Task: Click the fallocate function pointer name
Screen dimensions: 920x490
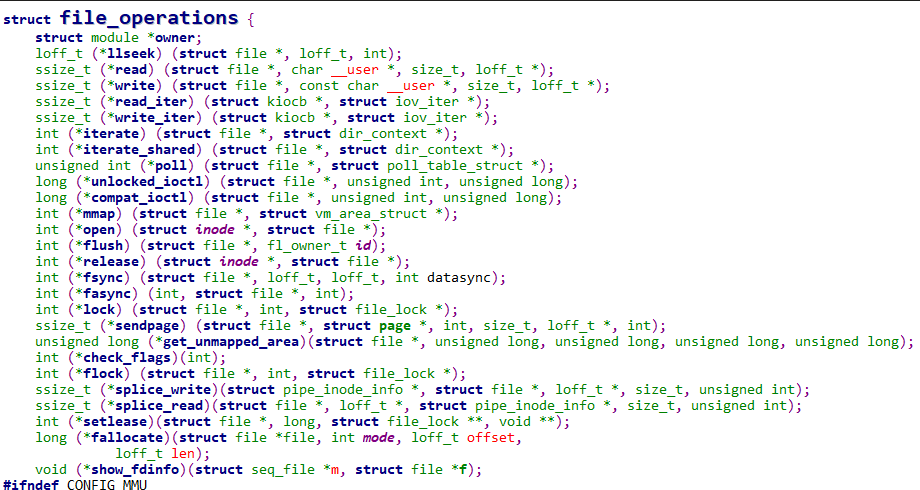Action: [x=127, y=437]
